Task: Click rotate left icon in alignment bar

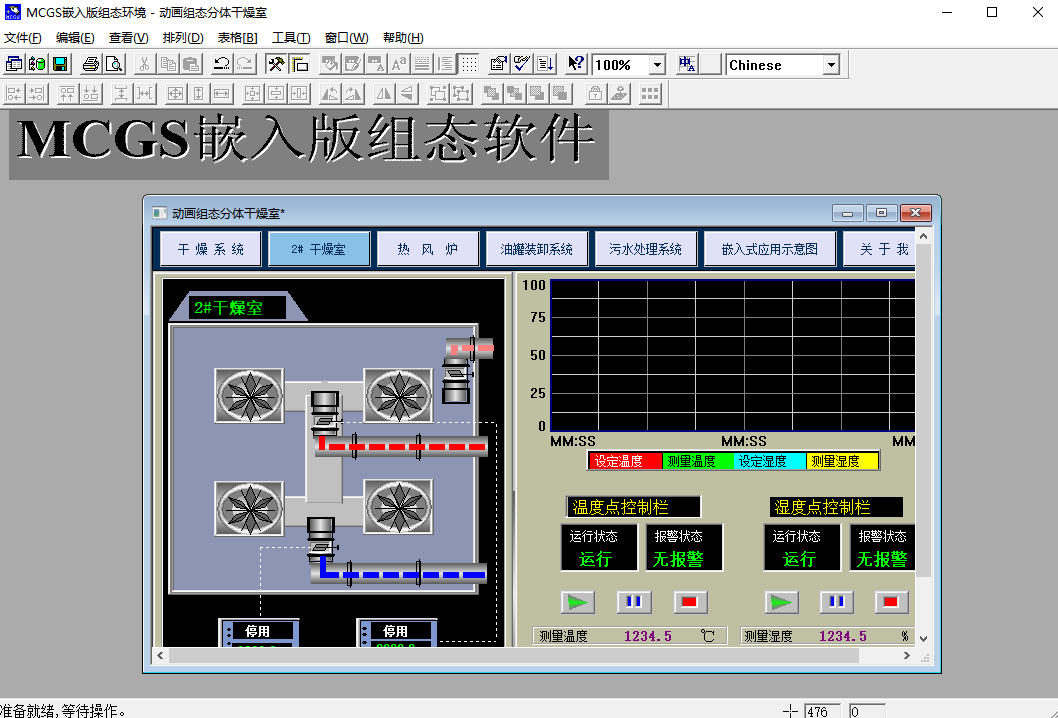Action: [x=329, y=93]
